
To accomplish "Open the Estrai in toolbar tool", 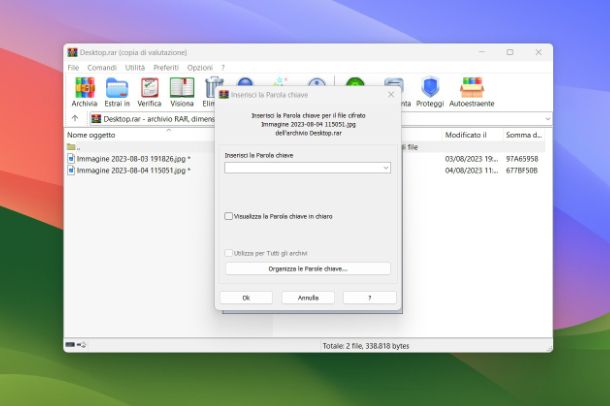I will pyautogui.click(x=117, y=92).
